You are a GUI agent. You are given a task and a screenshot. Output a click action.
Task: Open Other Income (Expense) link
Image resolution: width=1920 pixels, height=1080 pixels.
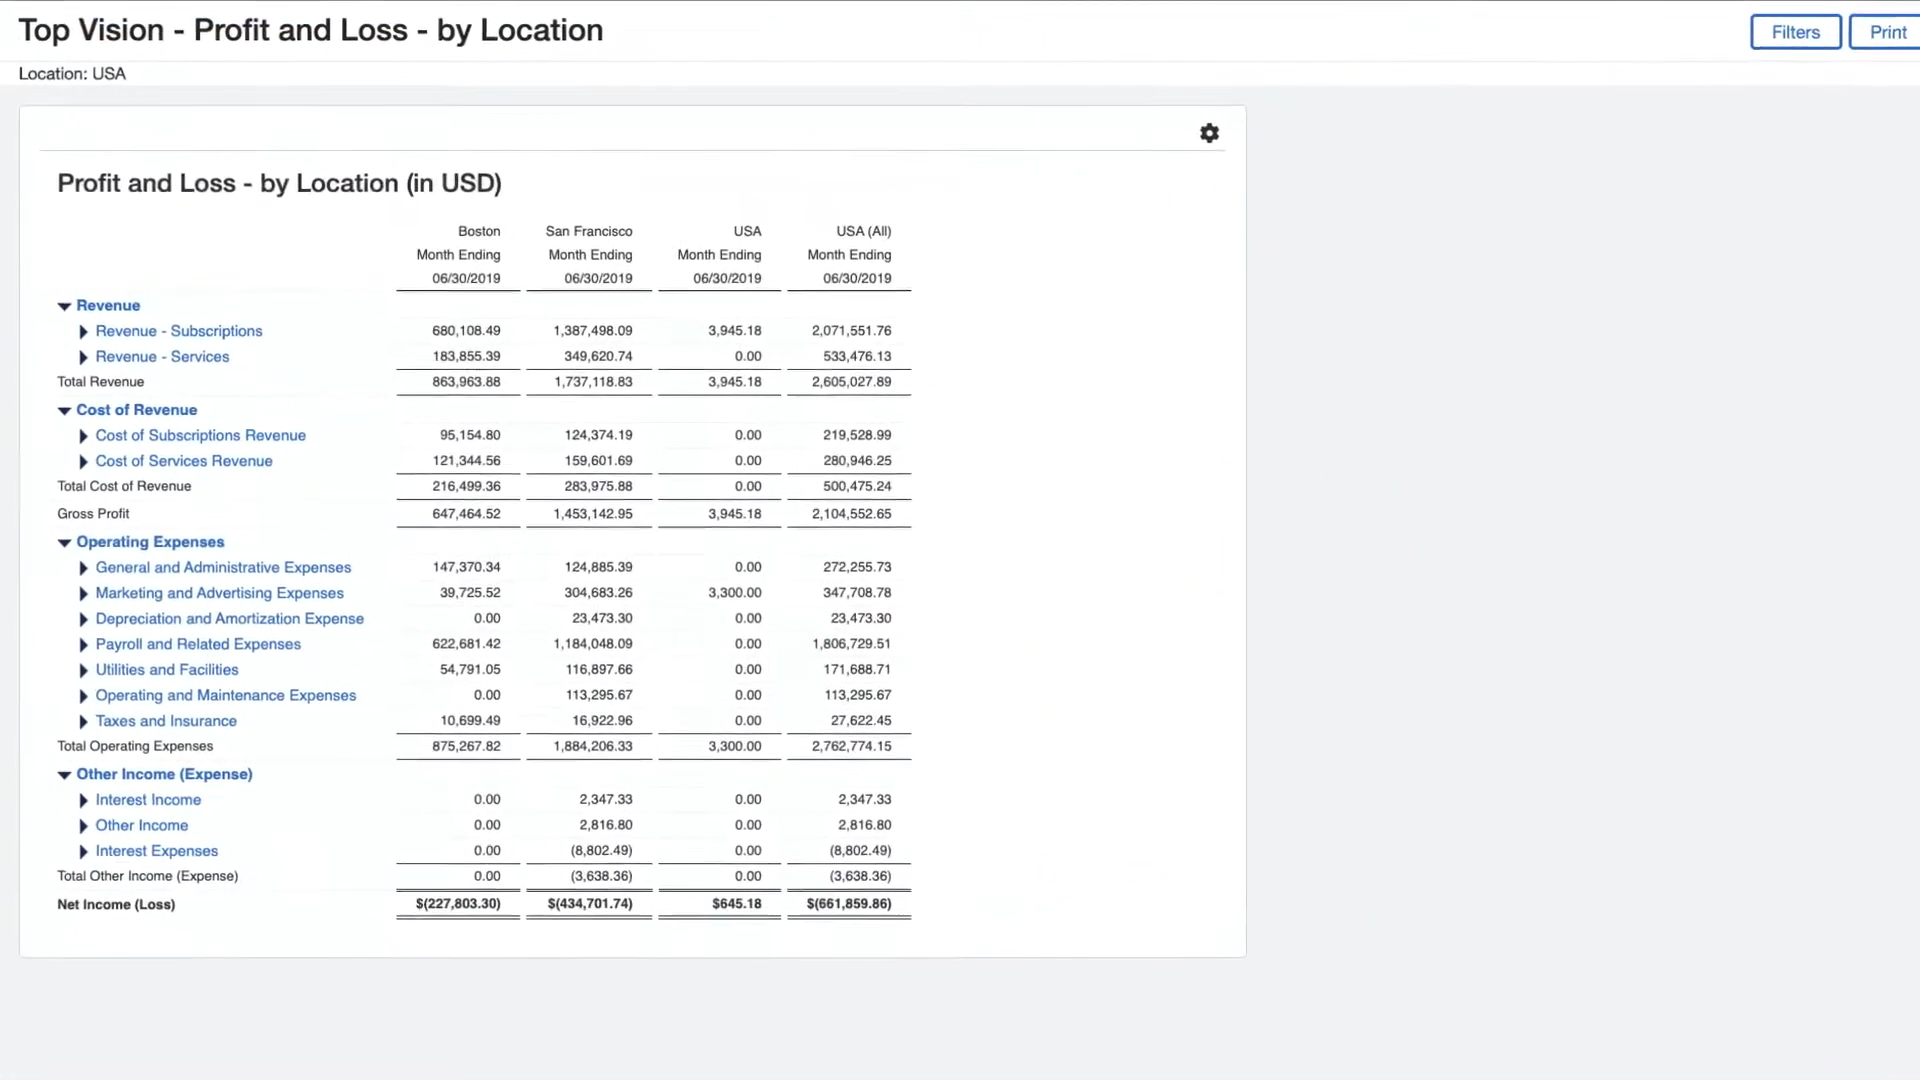[164, 774]
